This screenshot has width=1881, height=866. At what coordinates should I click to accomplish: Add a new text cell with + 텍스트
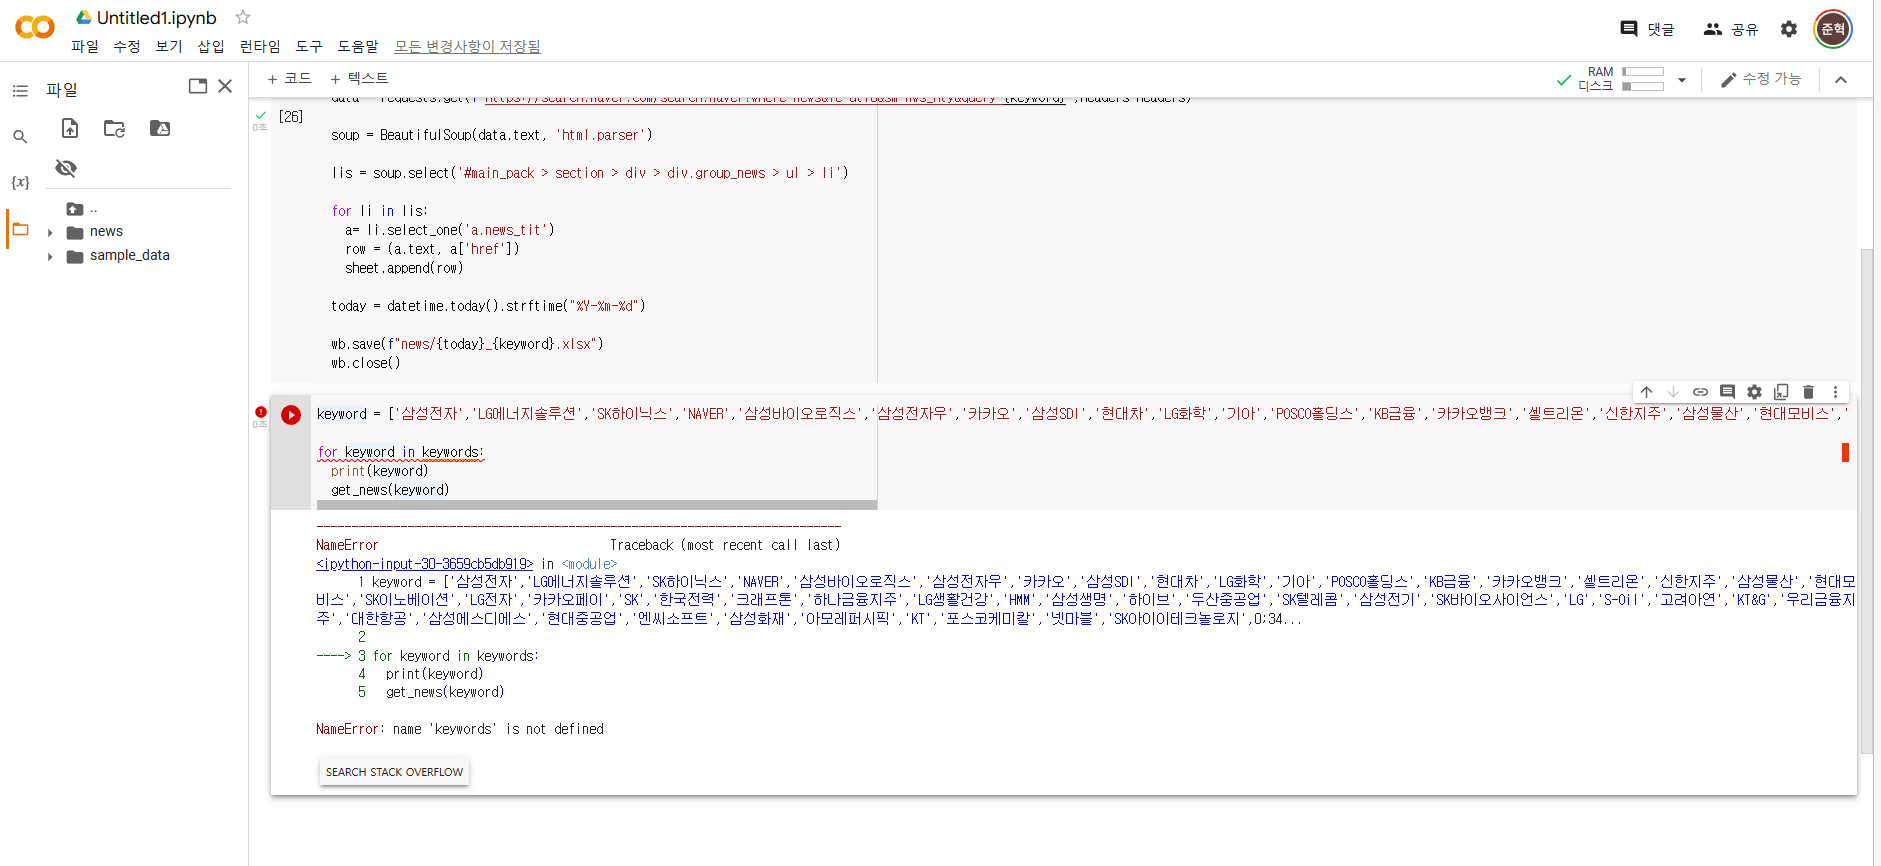coord(359,78)
